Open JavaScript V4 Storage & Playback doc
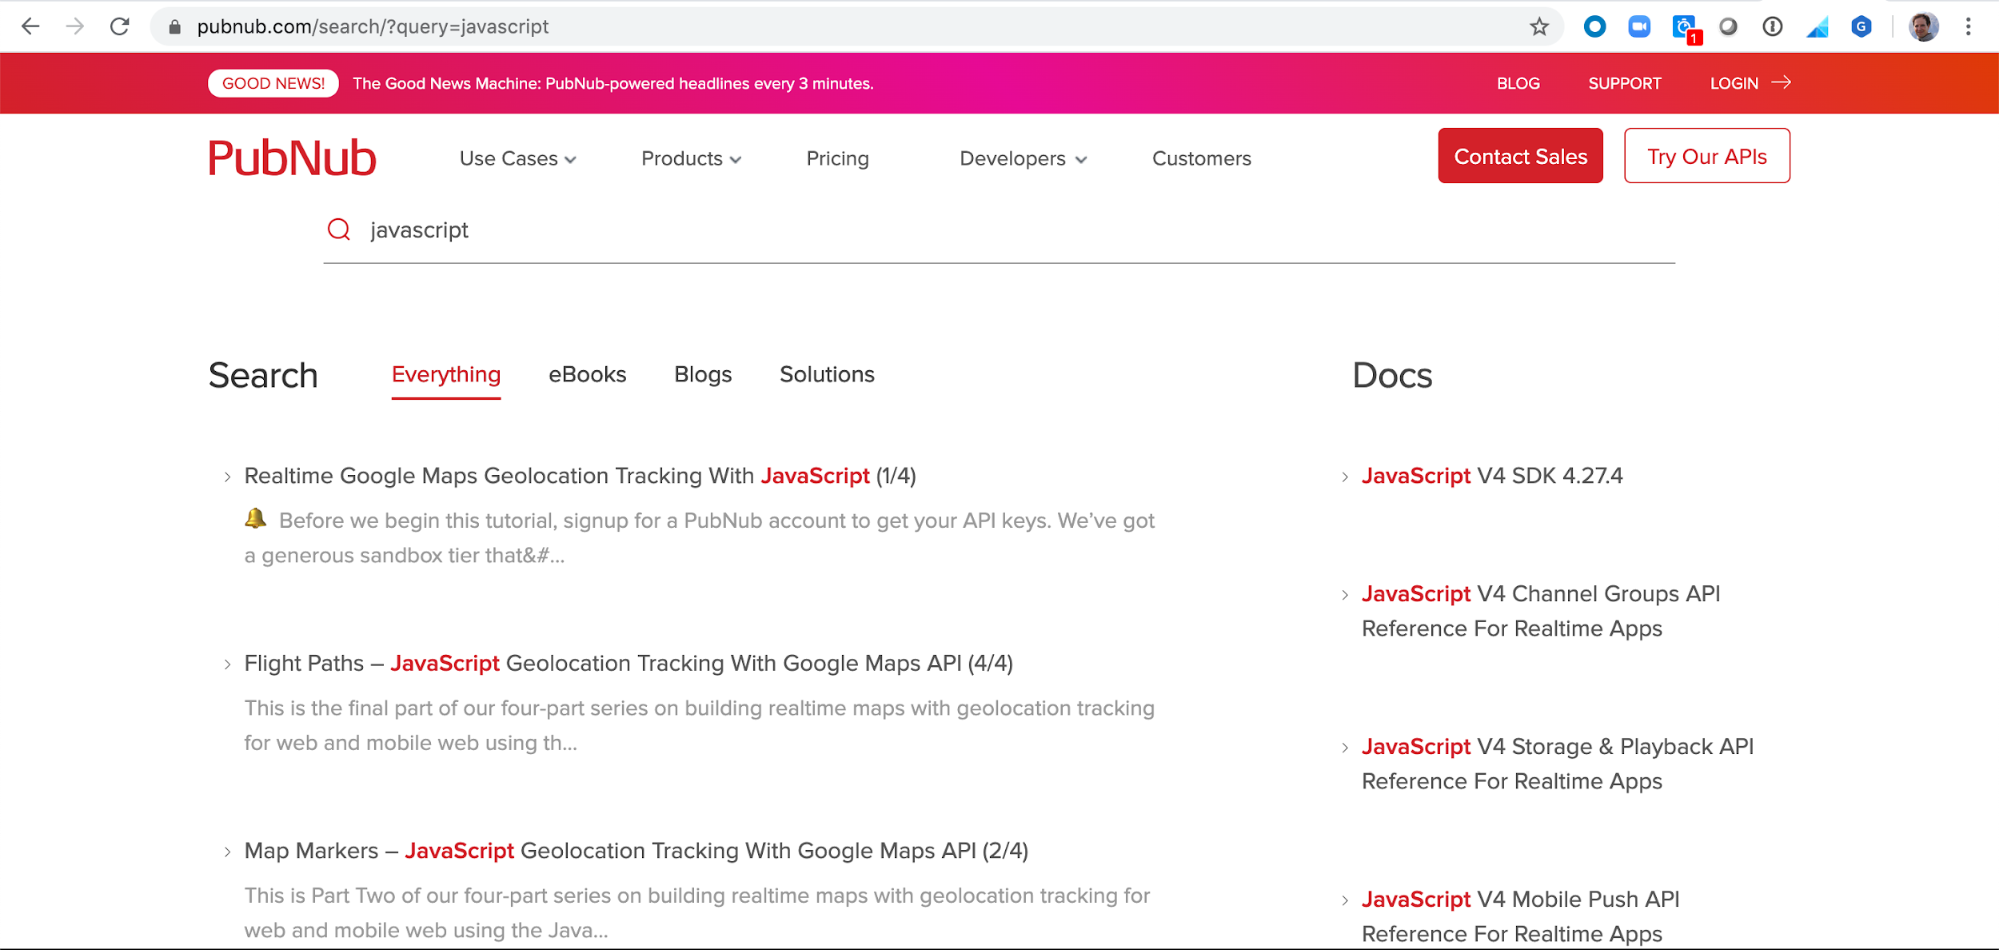 (x=1558, y=764)
